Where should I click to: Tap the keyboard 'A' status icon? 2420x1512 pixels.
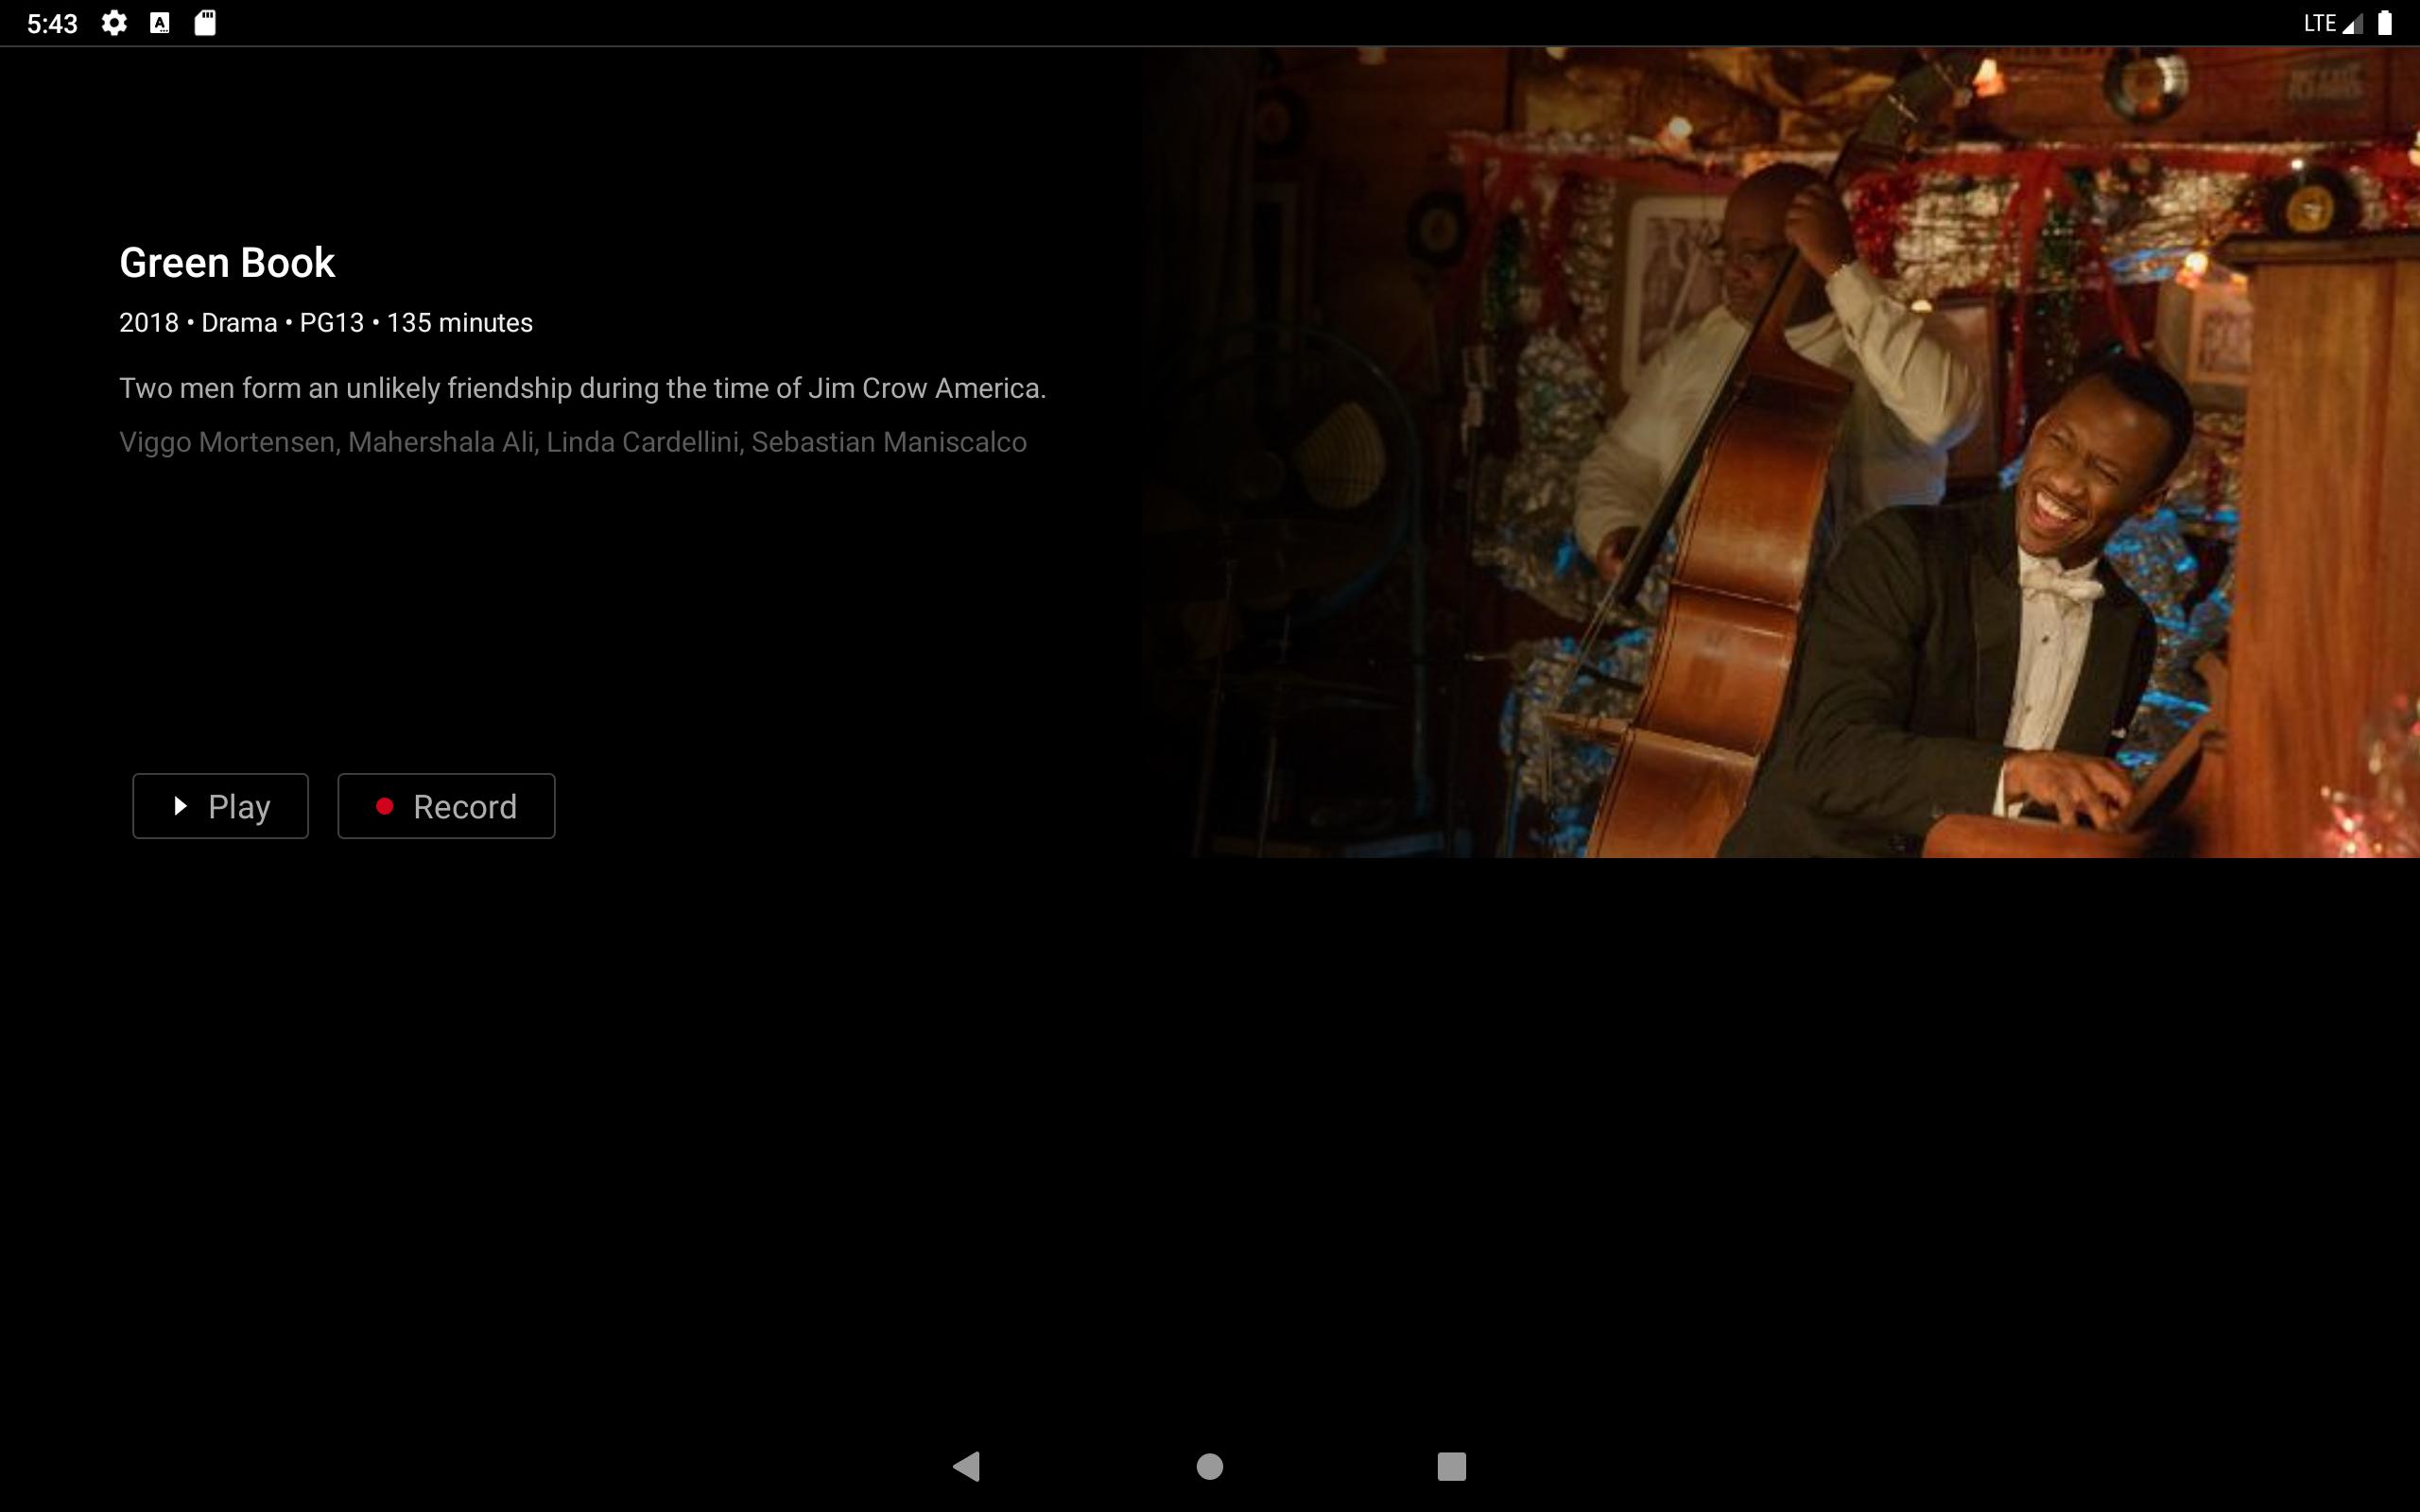click(160, 23)
